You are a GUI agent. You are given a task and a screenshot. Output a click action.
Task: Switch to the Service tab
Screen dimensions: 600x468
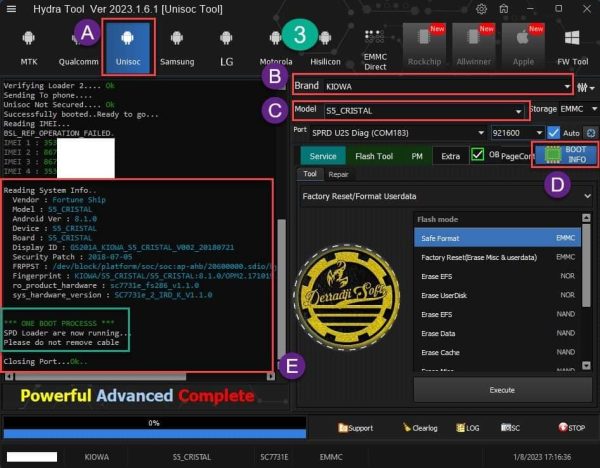(x=323, y=156)
